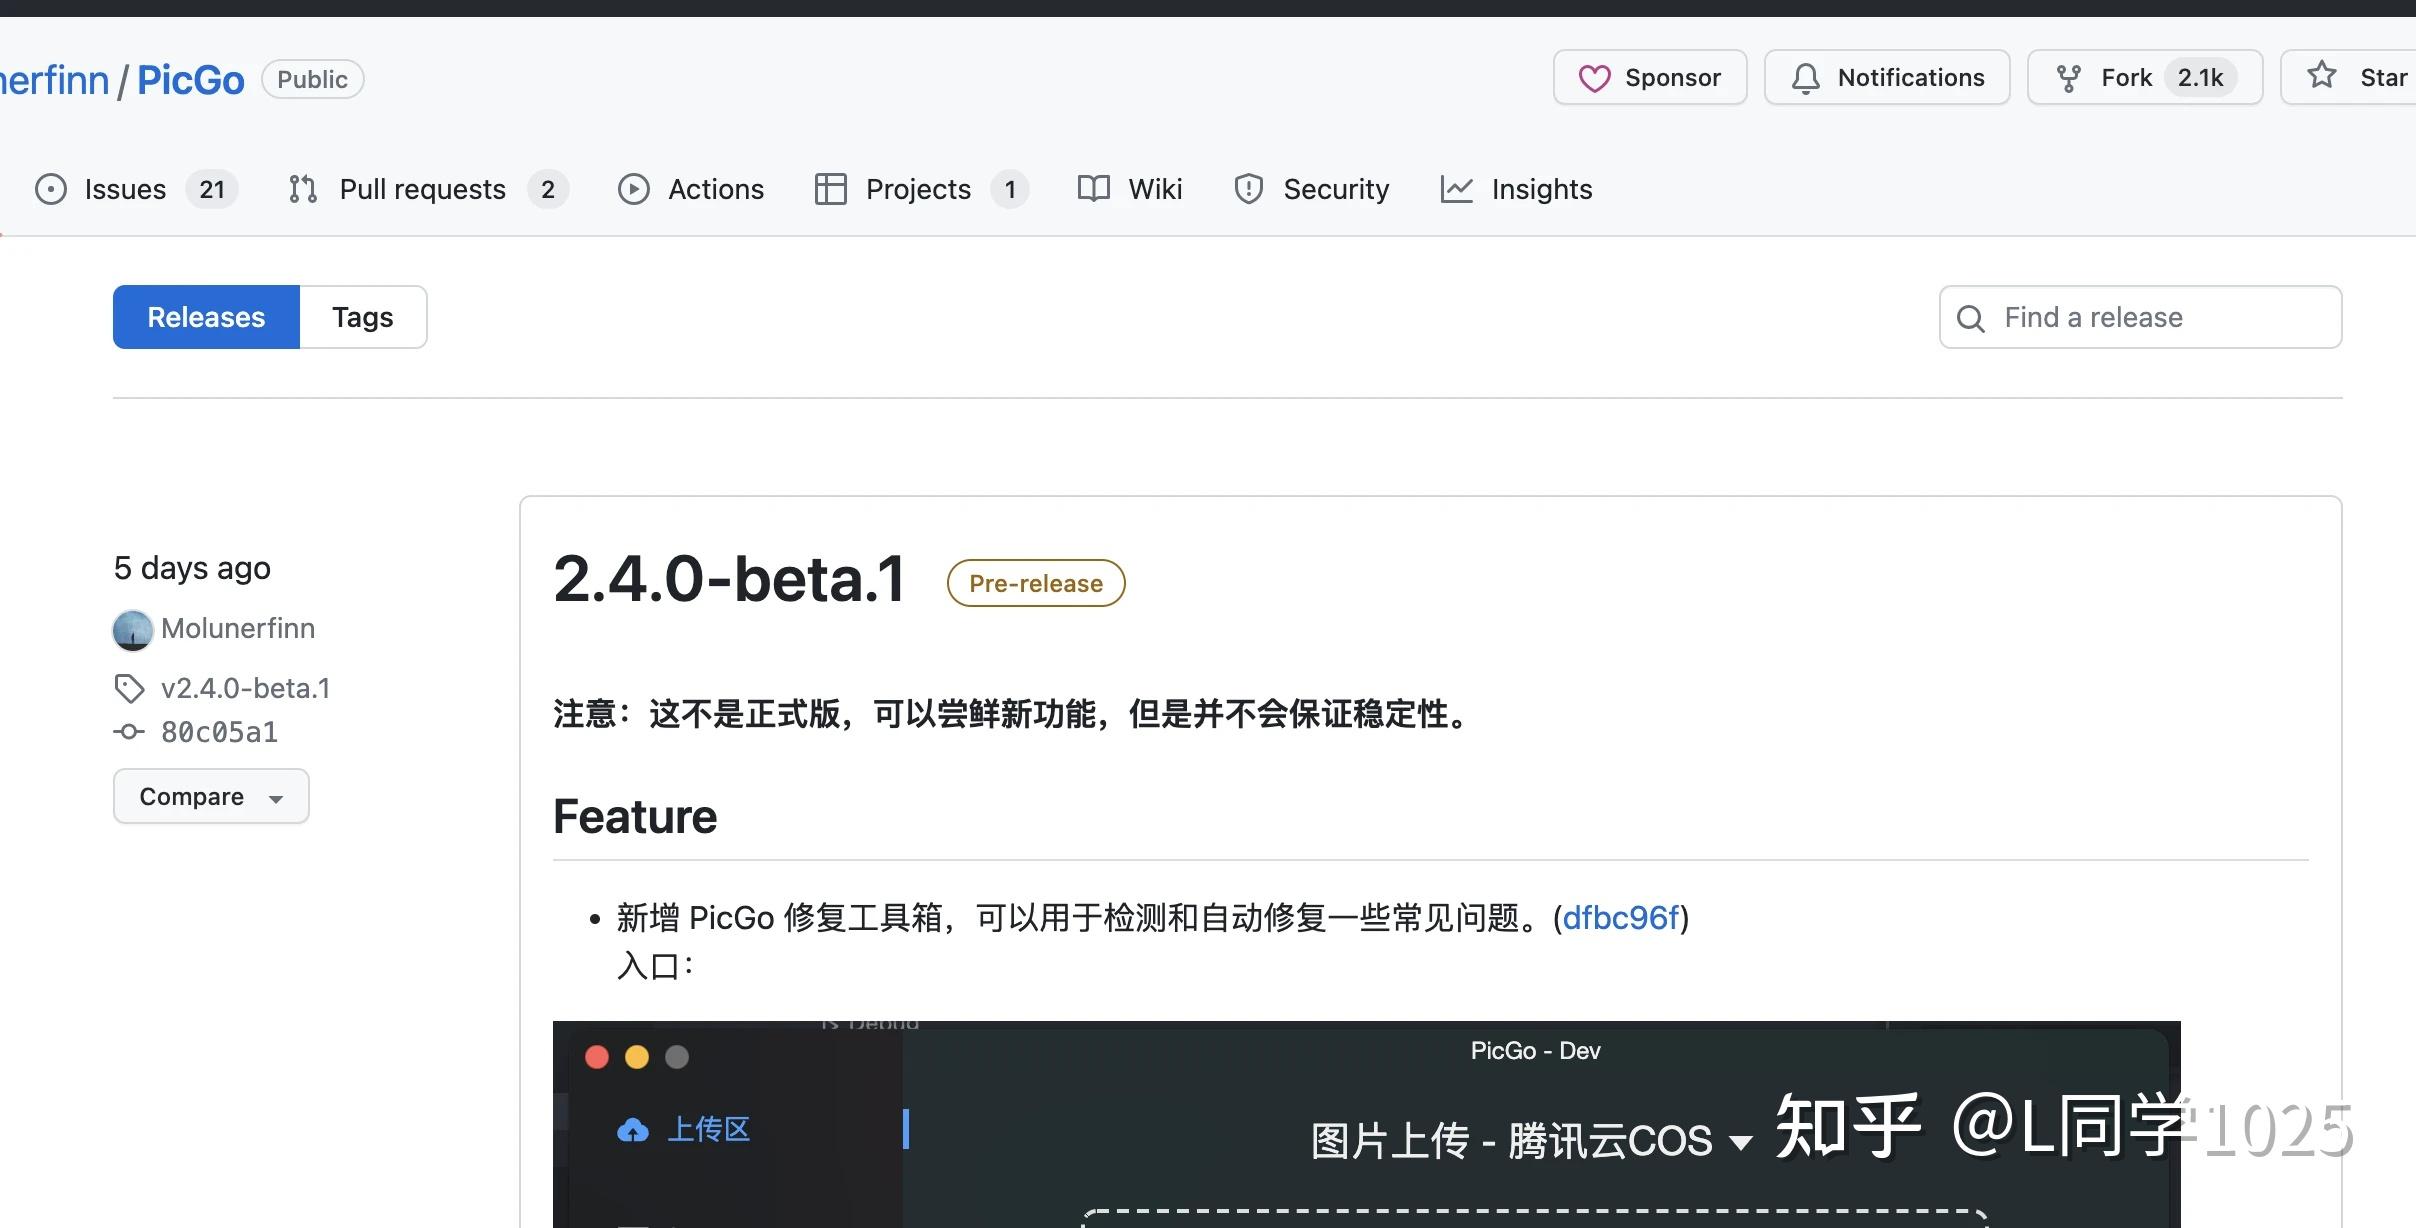Open the Compare dropdown
2416x1228 pixels.
pos(211,796)
